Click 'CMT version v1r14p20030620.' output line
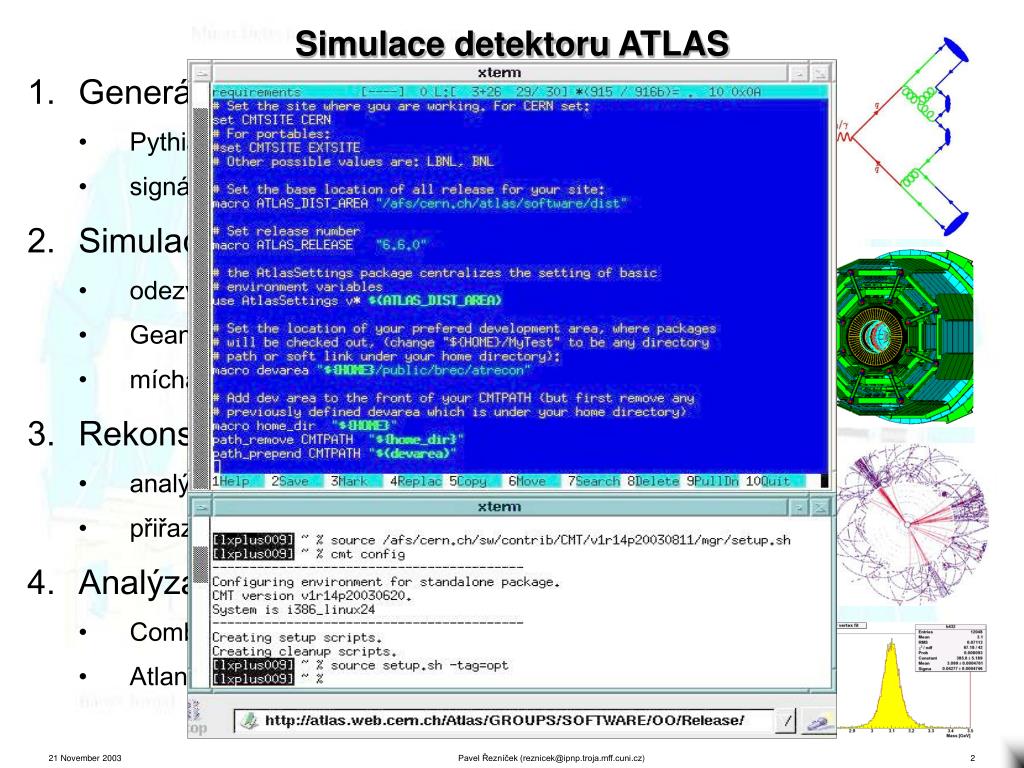The image size is (1024, 768). tap(312, 596)
